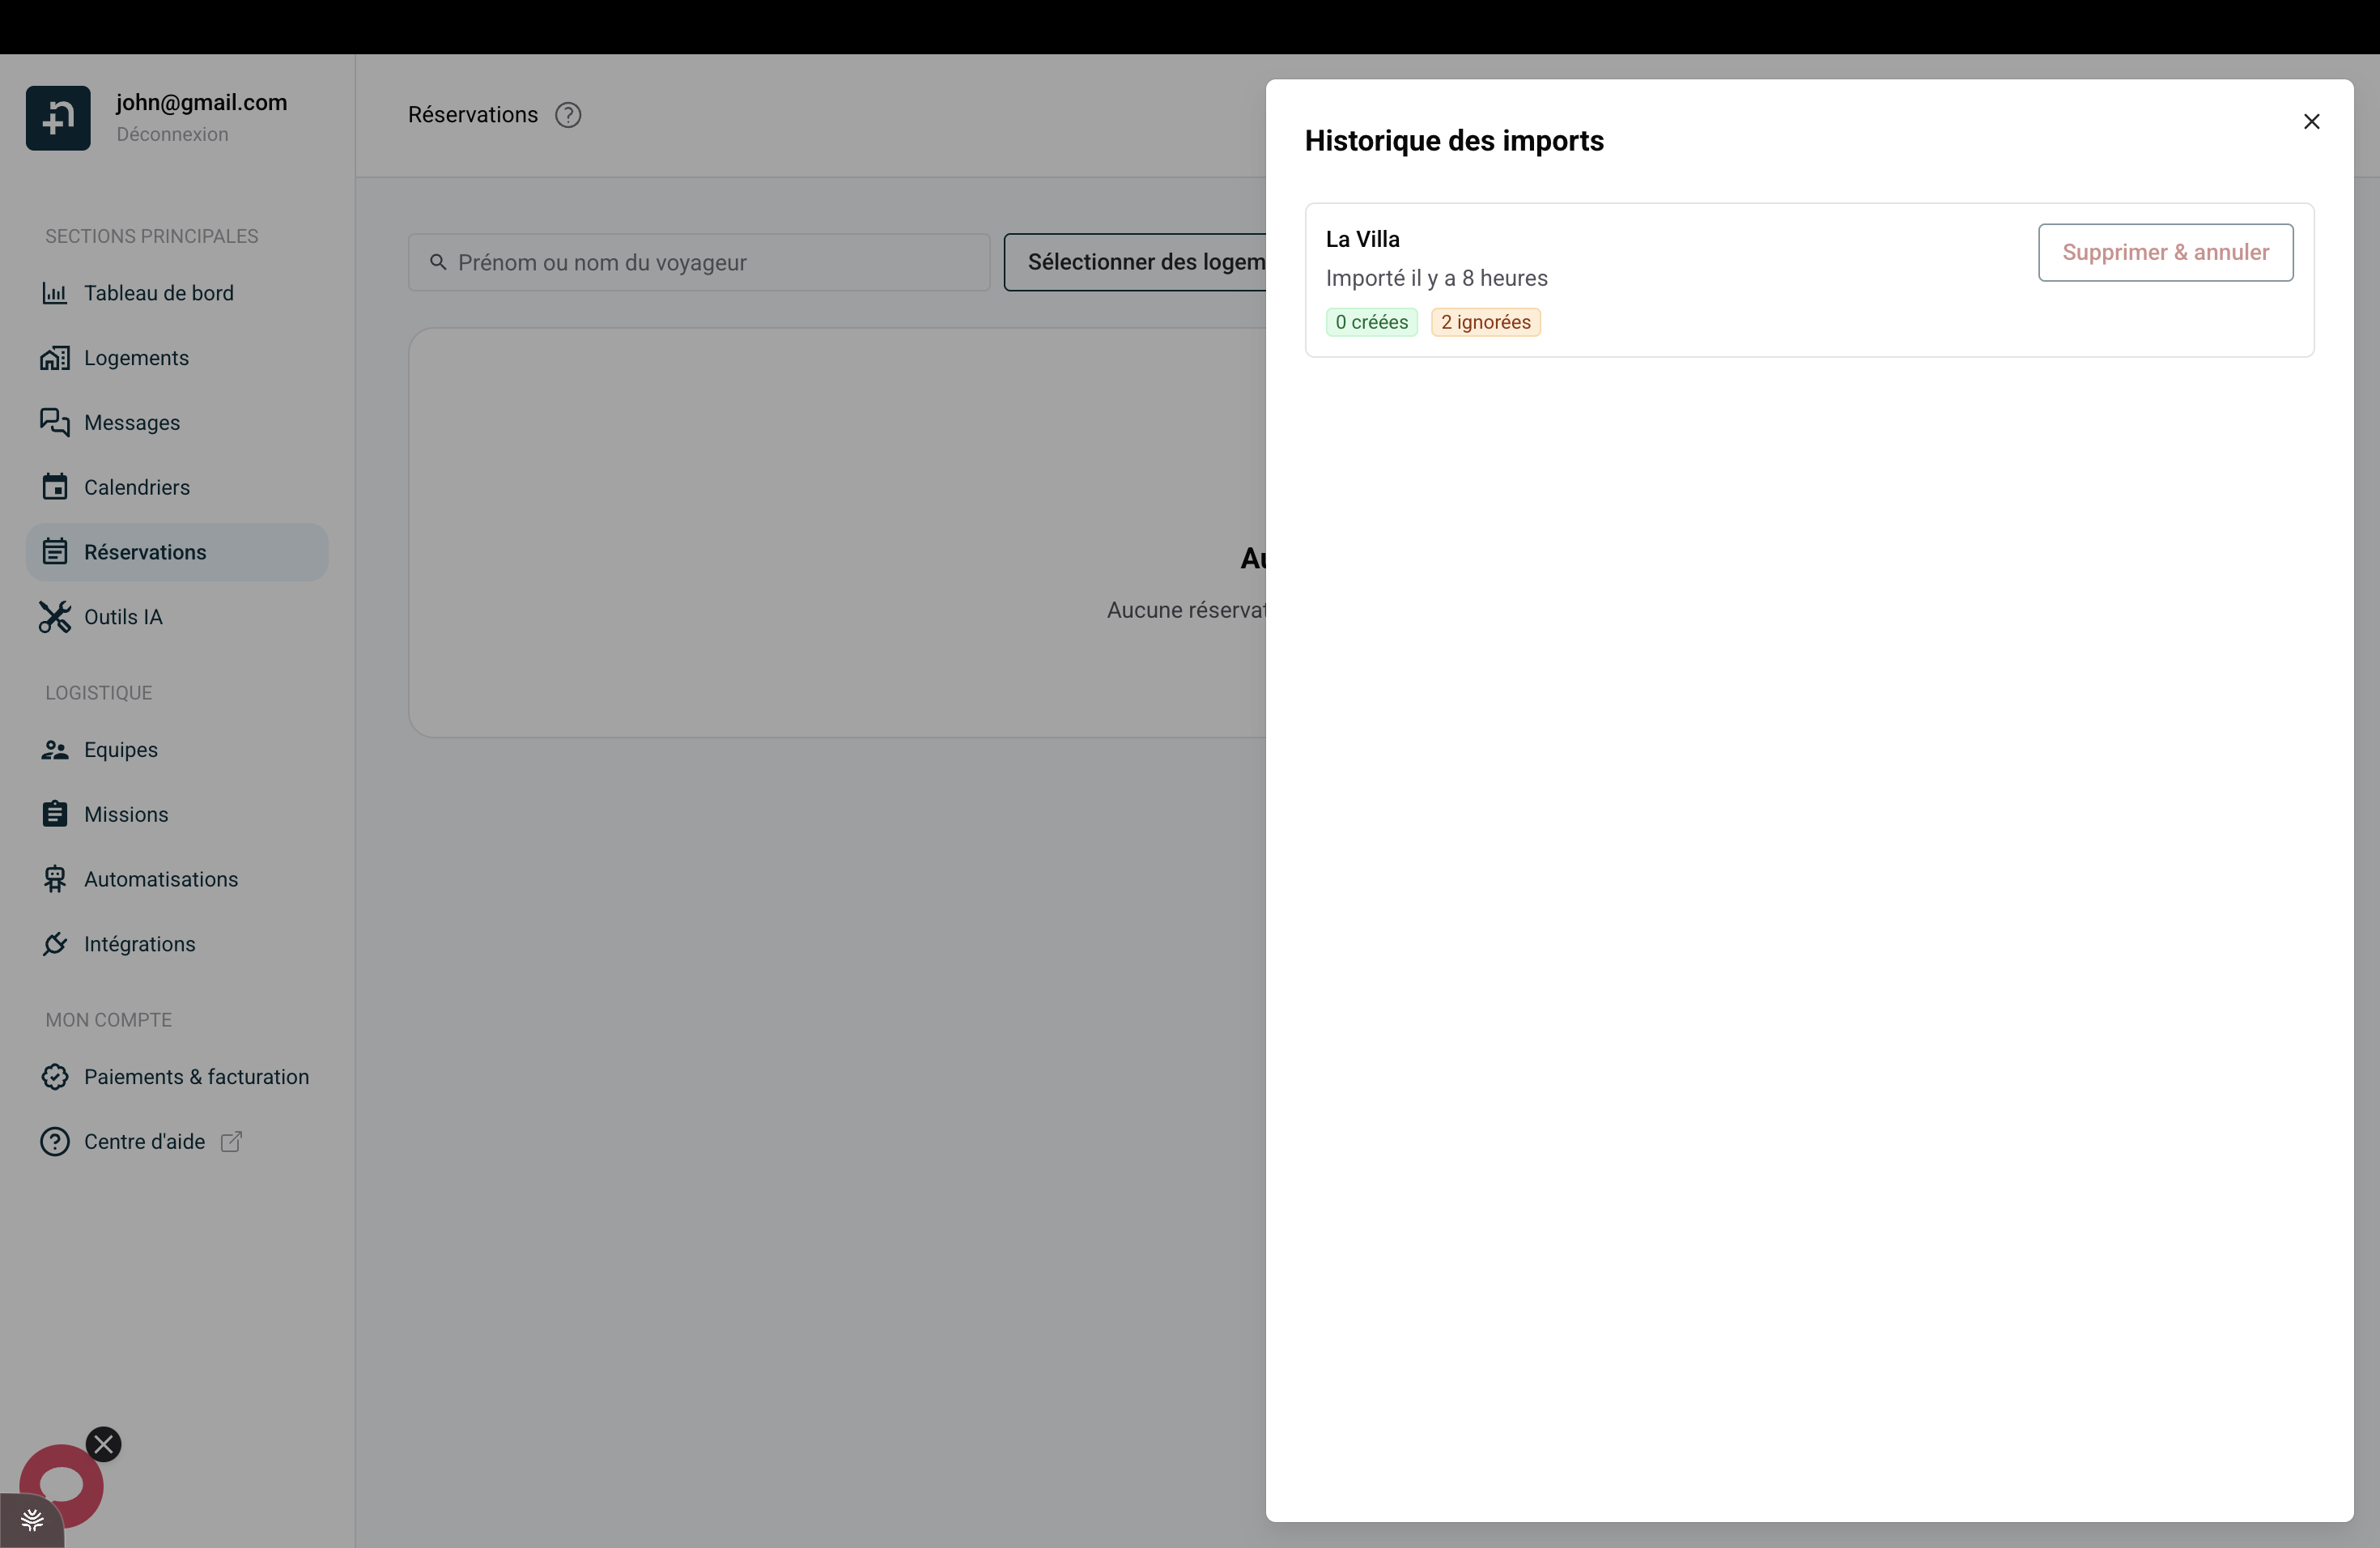This screenshot has width=2380, height=1548.
Task: Click Supprimer & annuler for La Villa import
Action: 2165,252
